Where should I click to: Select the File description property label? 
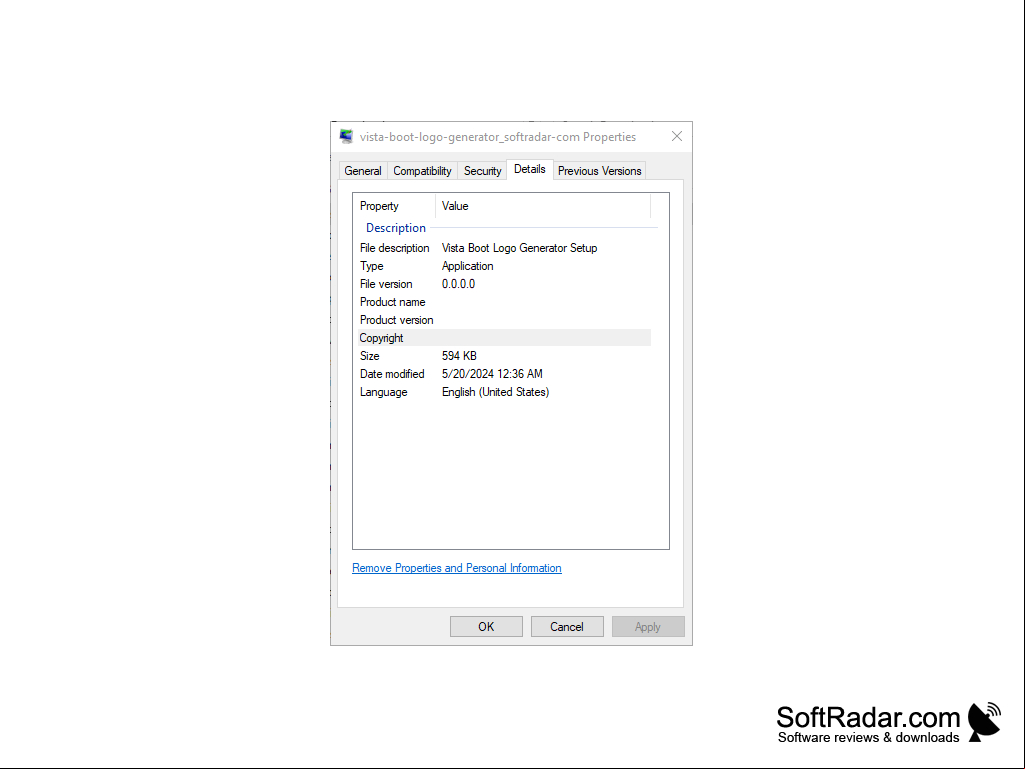[395, 248]
